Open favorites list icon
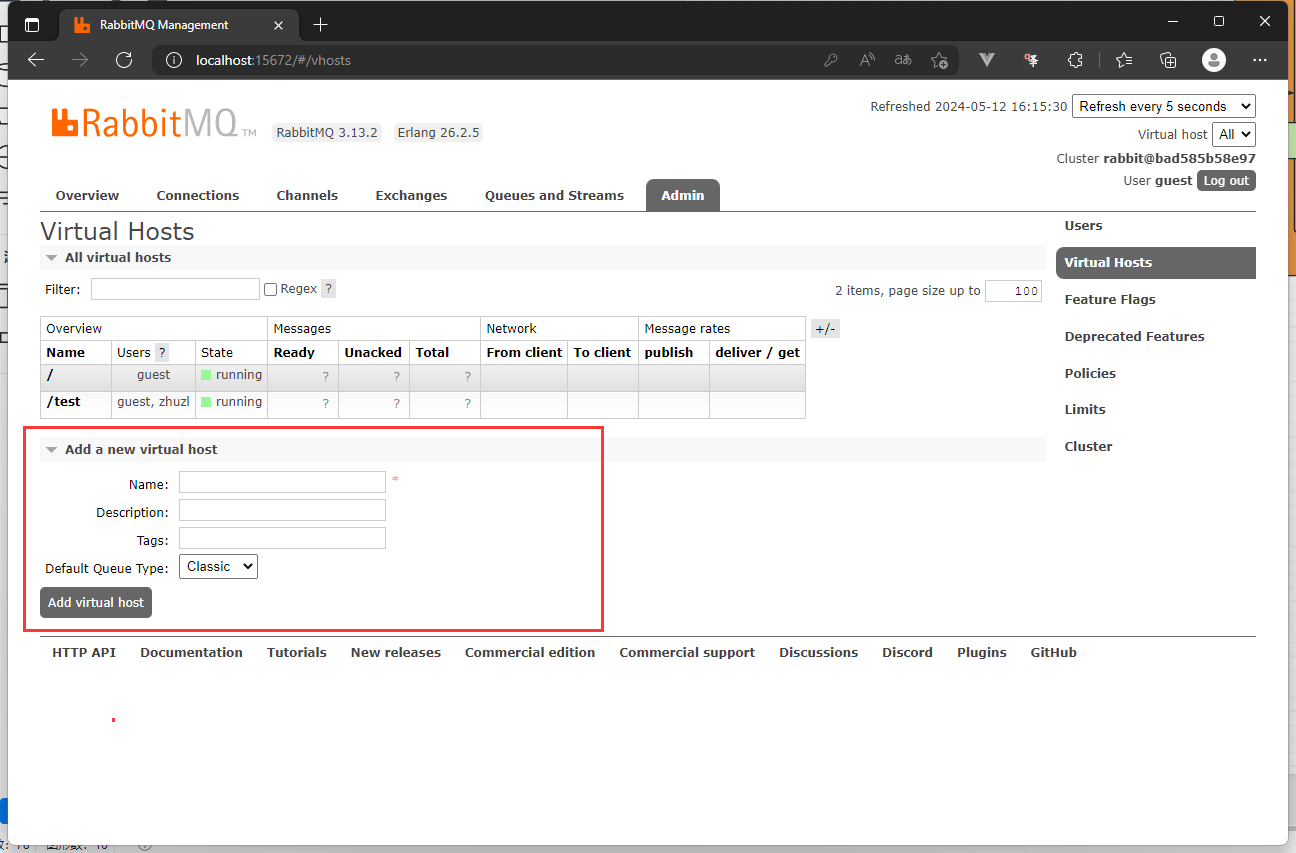The image size is (1296, 853). (1124, 60)
